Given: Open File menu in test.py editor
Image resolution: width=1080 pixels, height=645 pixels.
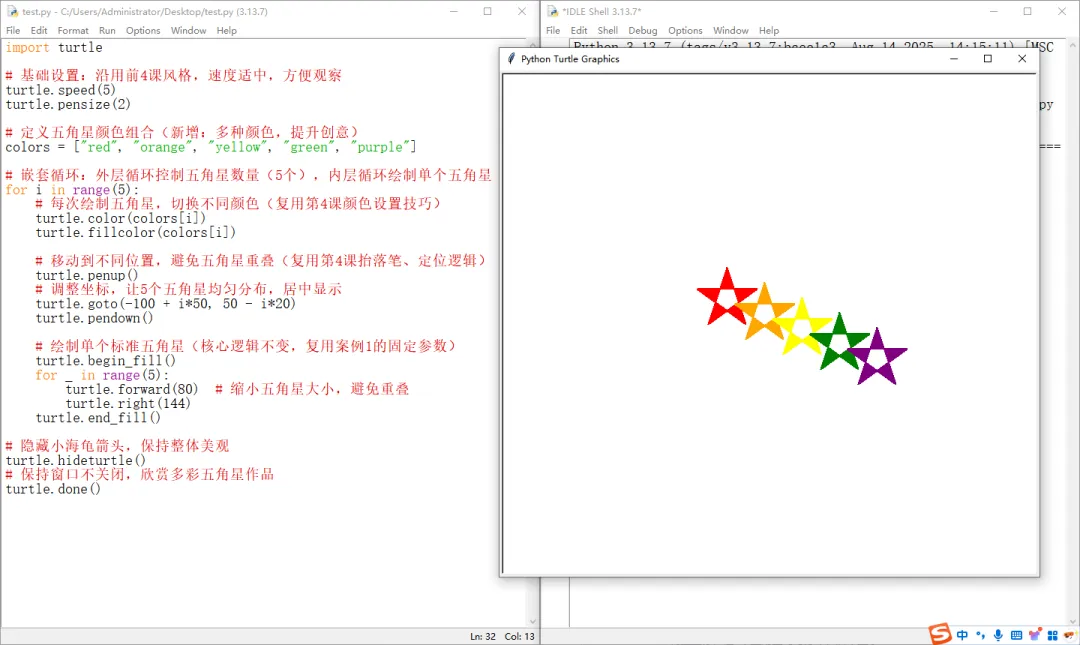Looking at the screenshot, I should (13, 30).
